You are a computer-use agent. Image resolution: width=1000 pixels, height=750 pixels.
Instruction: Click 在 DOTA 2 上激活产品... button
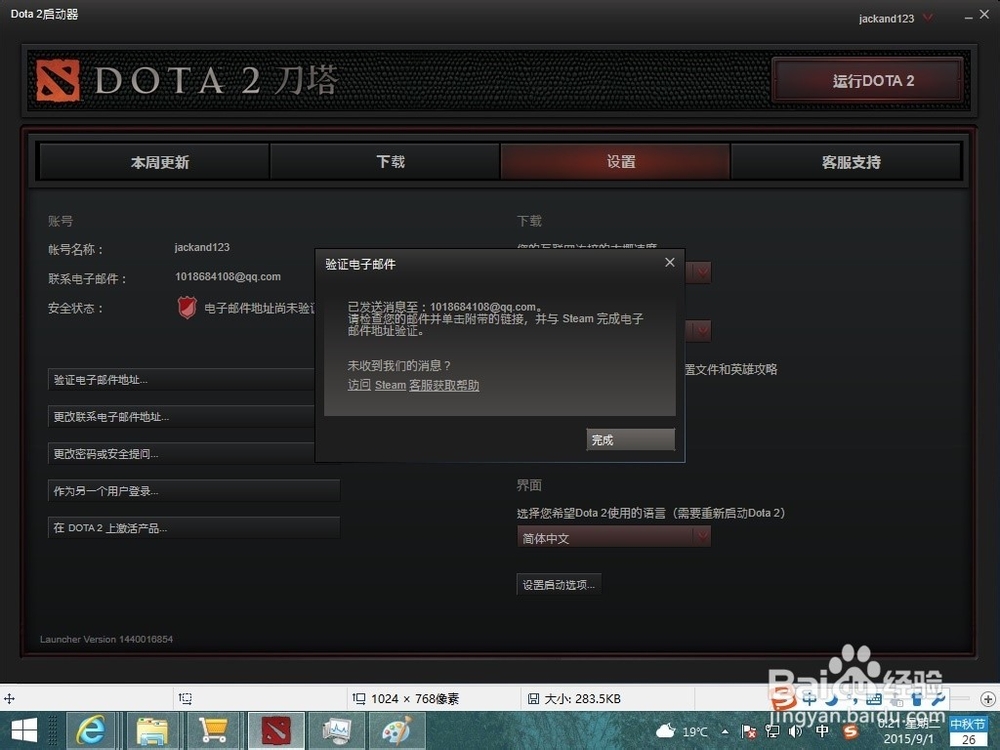[194, 527]
